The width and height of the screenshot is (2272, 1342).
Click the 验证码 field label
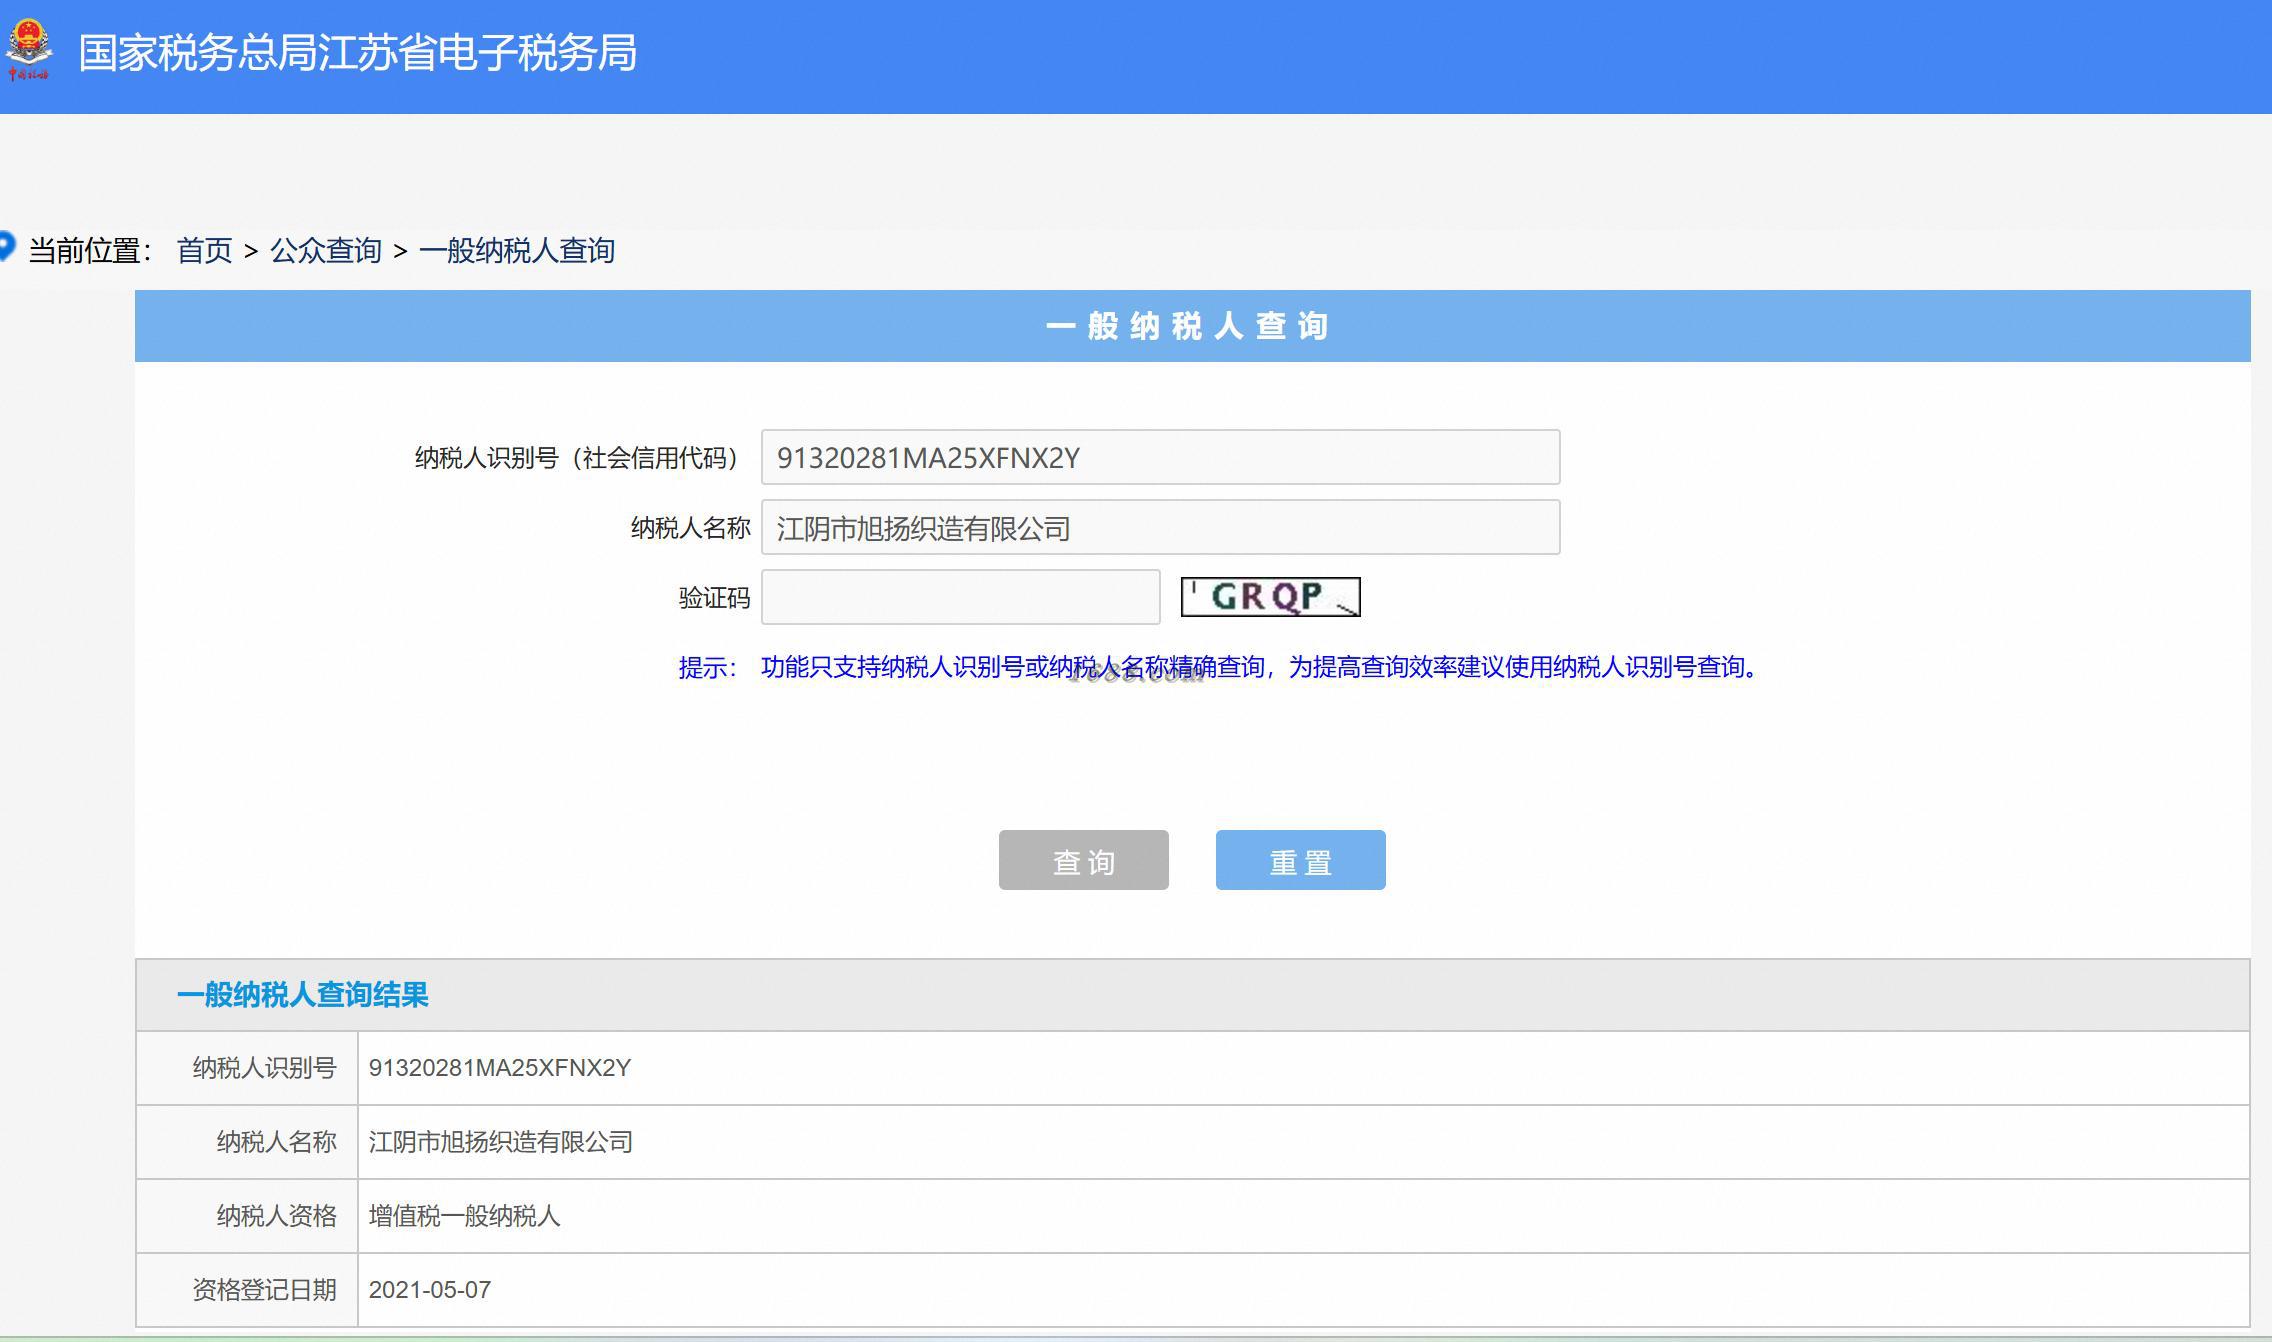coord(713,598)
